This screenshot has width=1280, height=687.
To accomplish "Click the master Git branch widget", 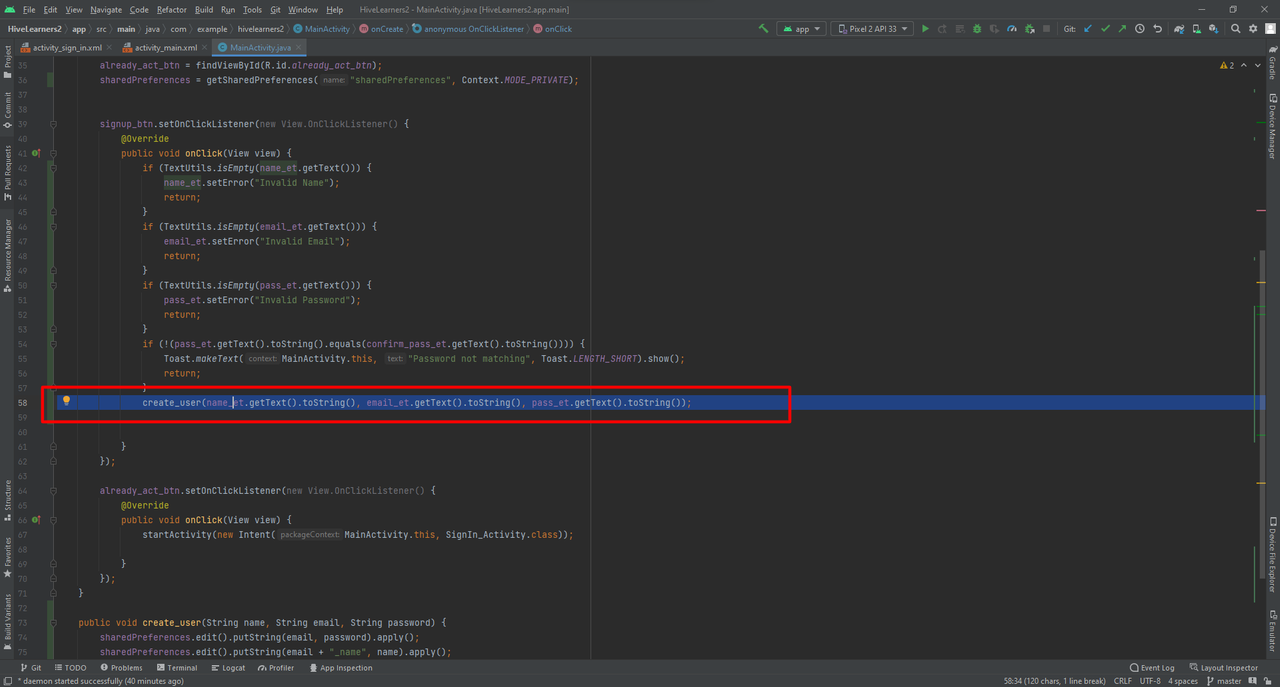I will 1225,681.
